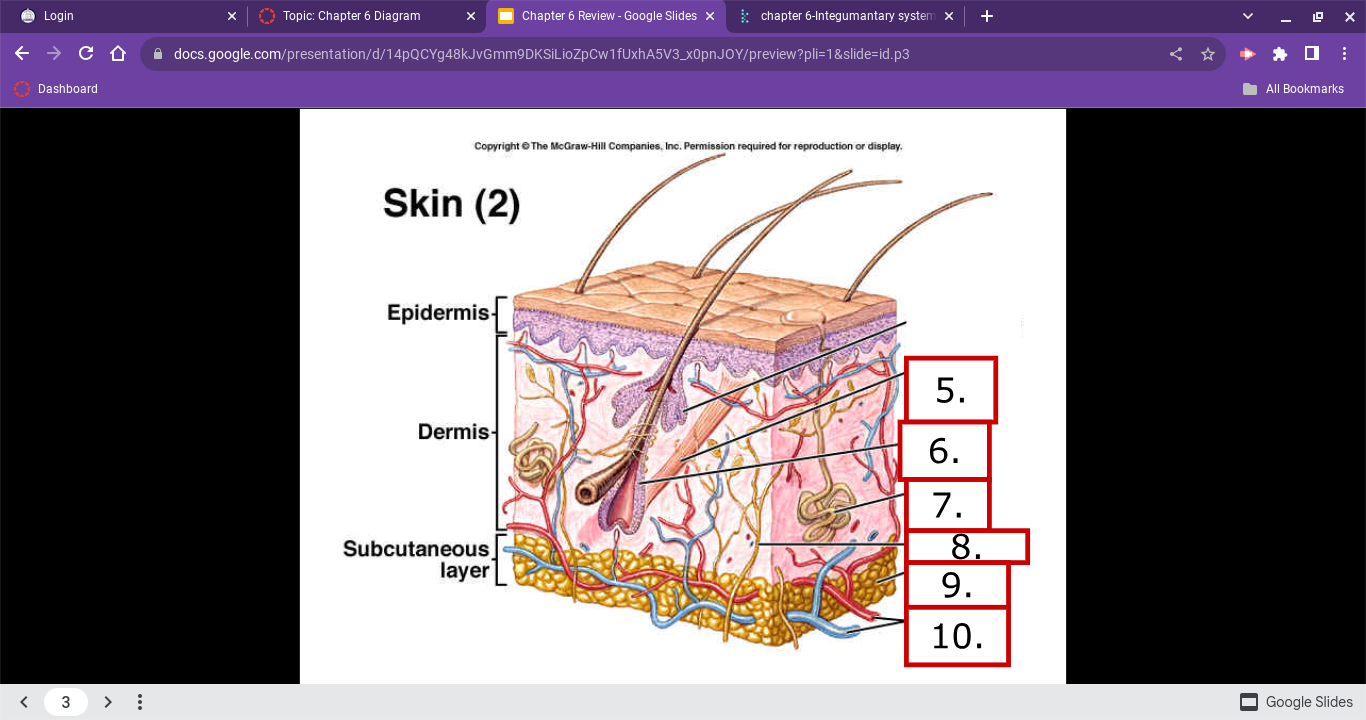The height and width of the screenshot is (720, 1366).
Task: Open the All Bookmarks folder
Action: pyautogui.click(x=1293, y=89)
